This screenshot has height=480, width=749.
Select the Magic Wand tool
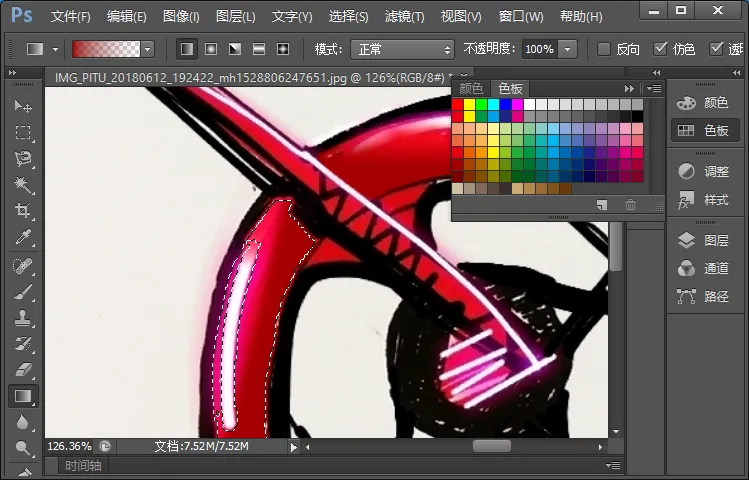tap(22, 185)
